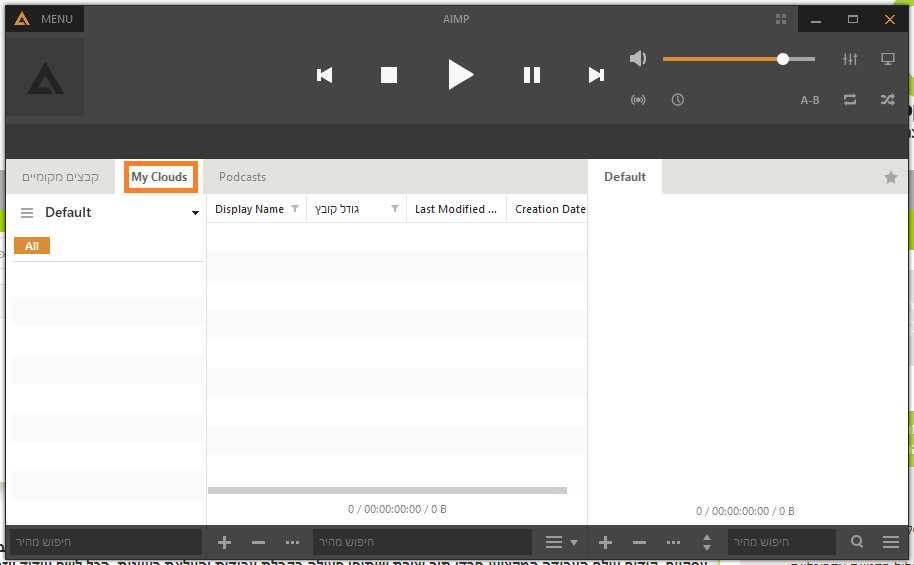This screenshot has height=565, width=914.
Task: Click the library table quick search field
Action: (x=422, y=542)
